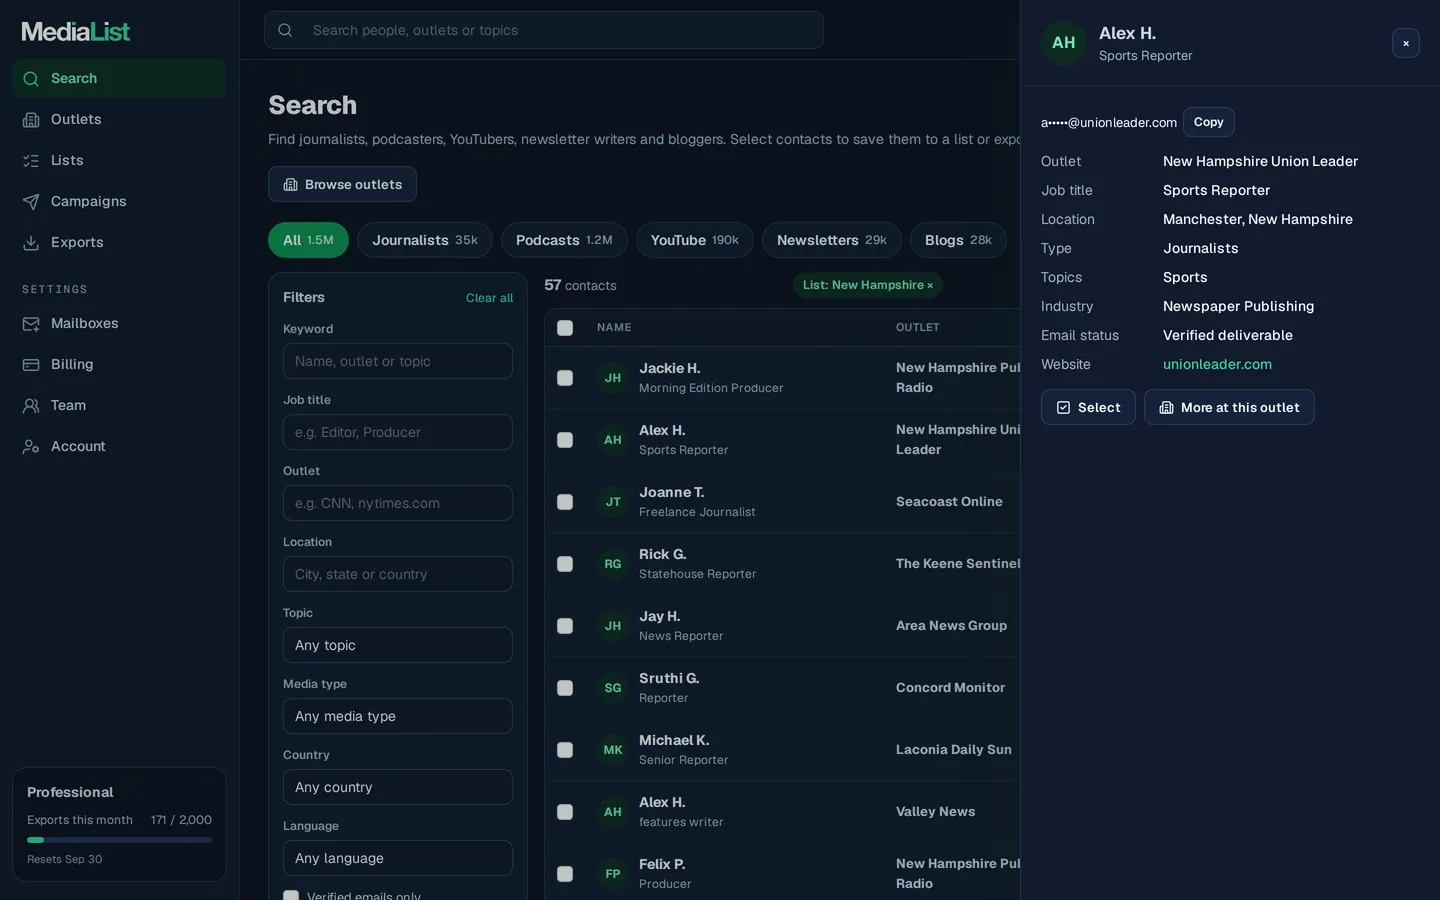1440x900 pixels.
Task: Check the Sruthi G. row checkbox
Action: [x=565, y=688]
